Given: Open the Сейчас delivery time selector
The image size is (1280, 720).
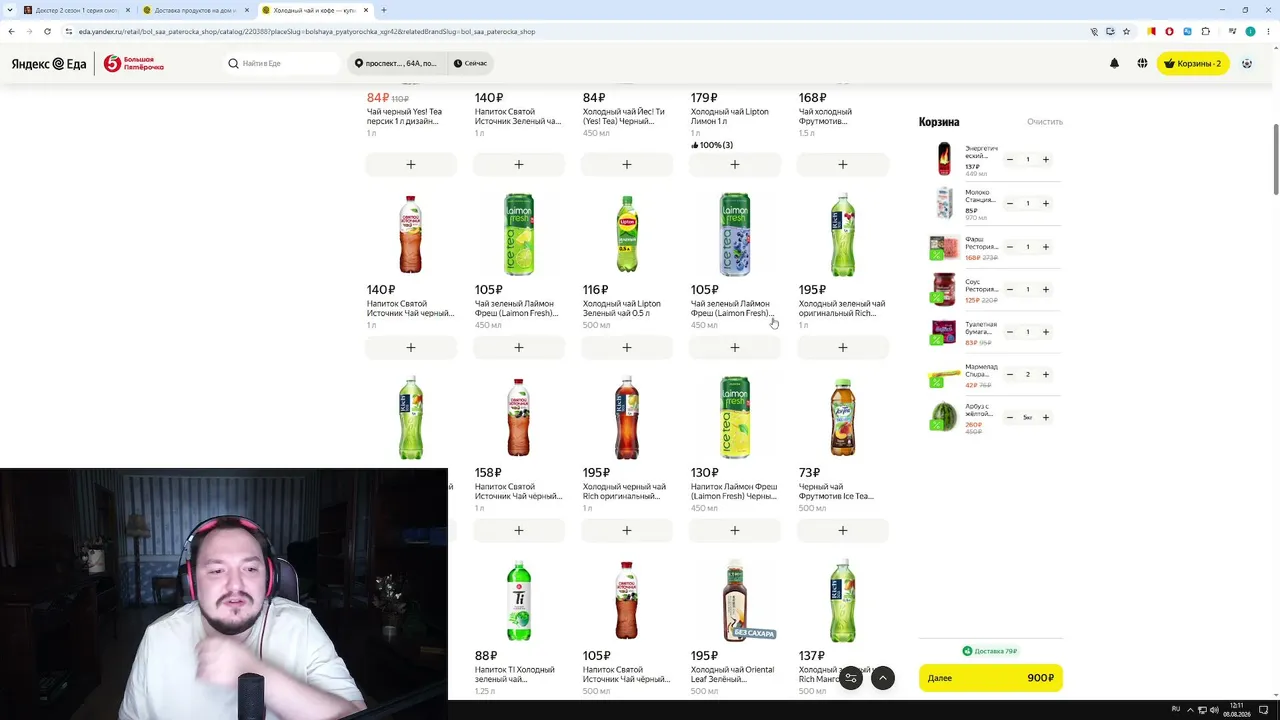Looking at the screenshot, I should [x=470, y=63].
